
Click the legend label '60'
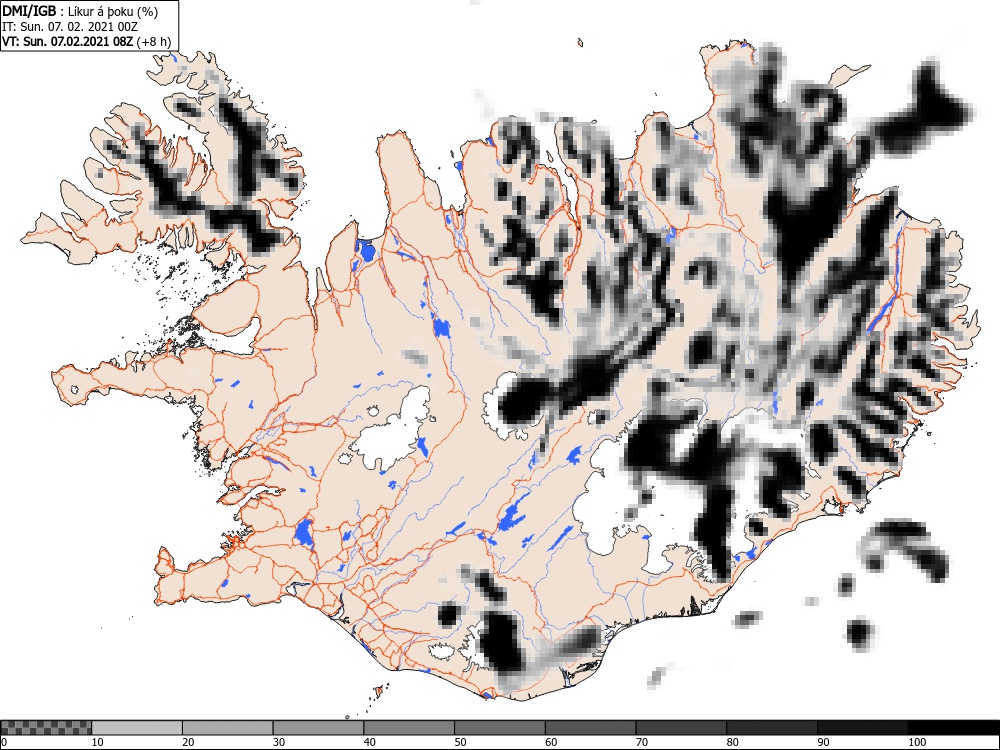pyautogui.click(x=551, y=742)
